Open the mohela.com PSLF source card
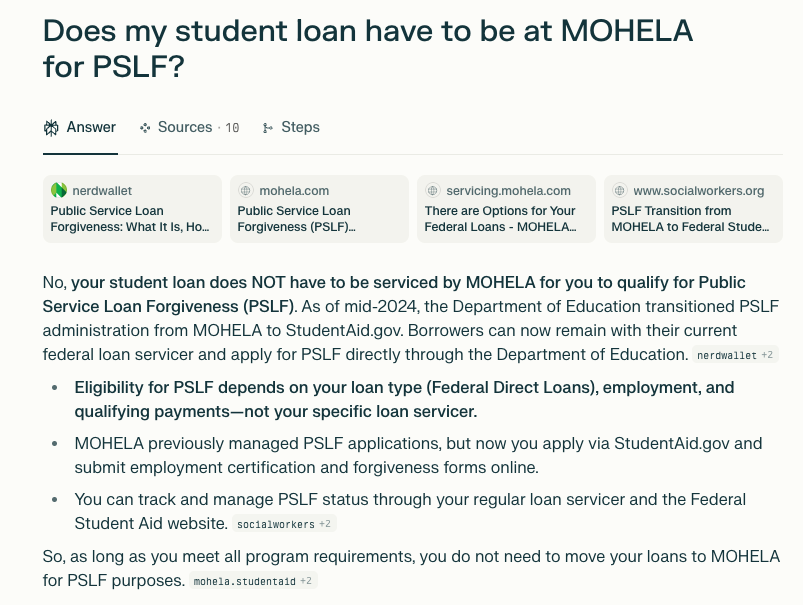This screenshot has width=803, height=605. pyautogui.click(x=318, y=209)
